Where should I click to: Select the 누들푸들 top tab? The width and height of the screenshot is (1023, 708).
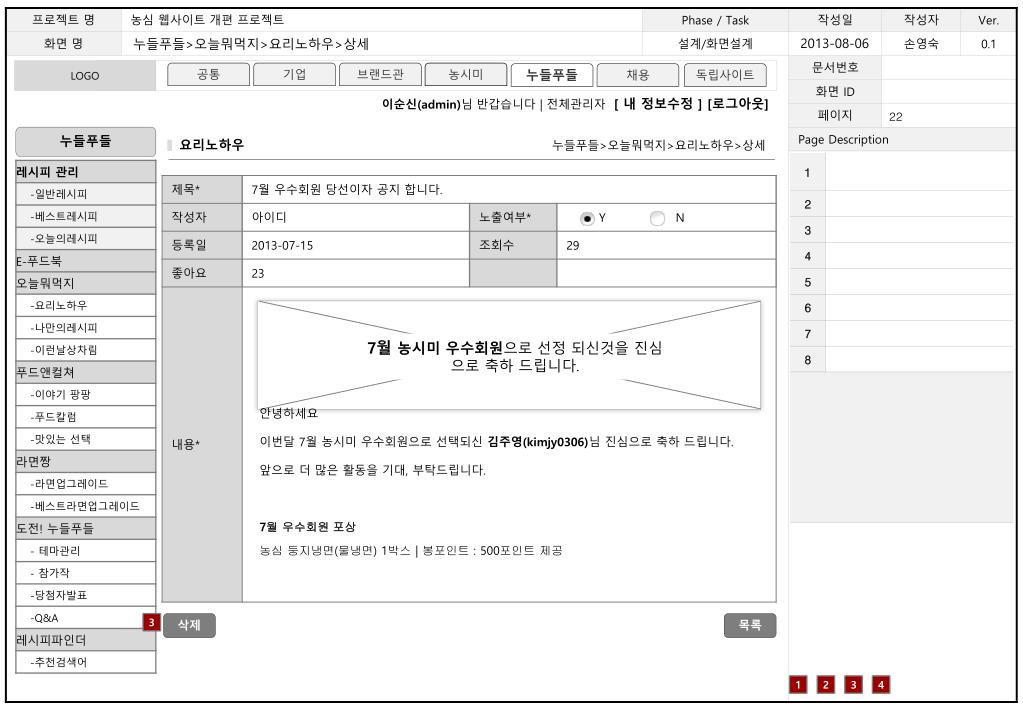coord(552,75)
